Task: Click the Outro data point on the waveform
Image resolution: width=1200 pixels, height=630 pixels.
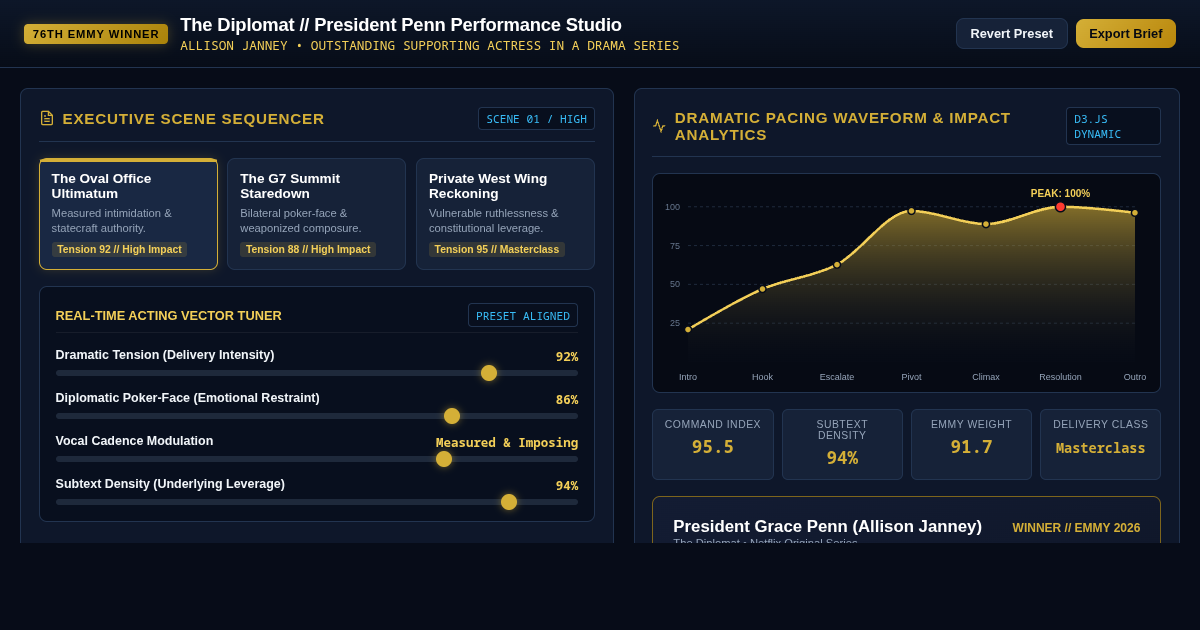Action: click(1135, 212)
